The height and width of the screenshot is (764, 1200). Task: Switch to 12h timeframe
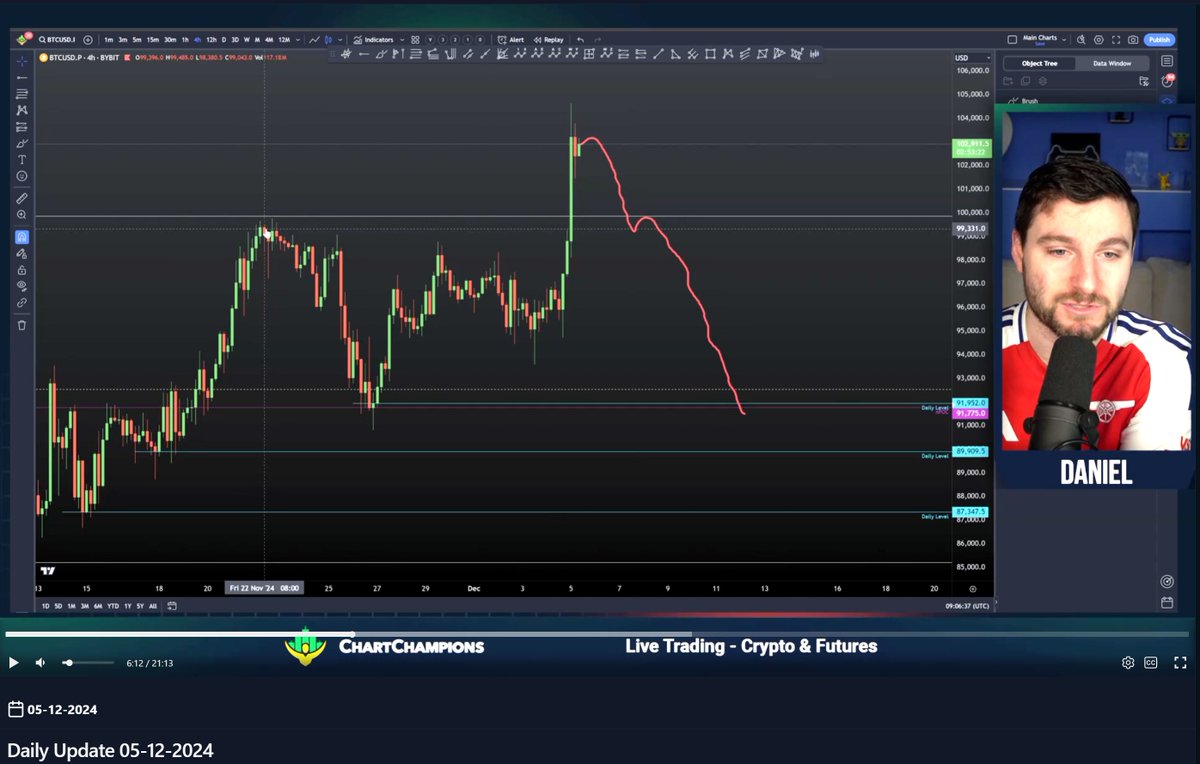211,40
